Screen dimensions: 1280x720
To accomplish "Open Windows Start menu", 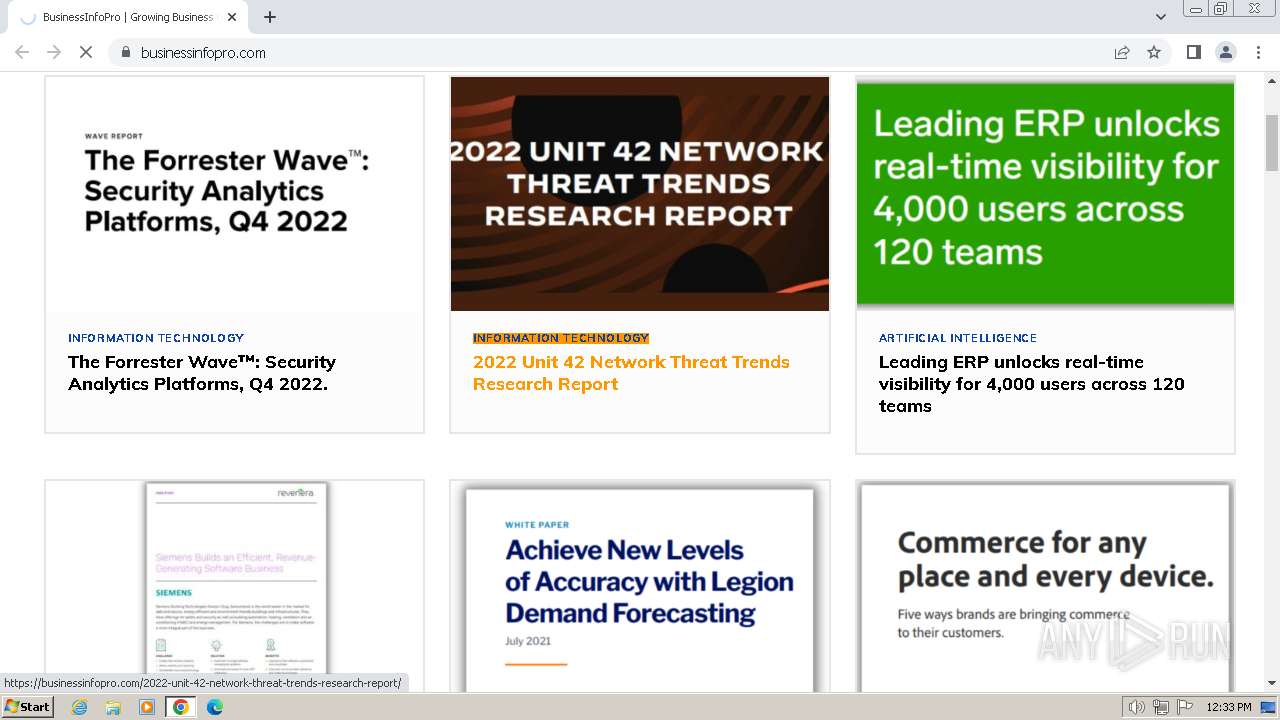I will [x=28, y=707].
